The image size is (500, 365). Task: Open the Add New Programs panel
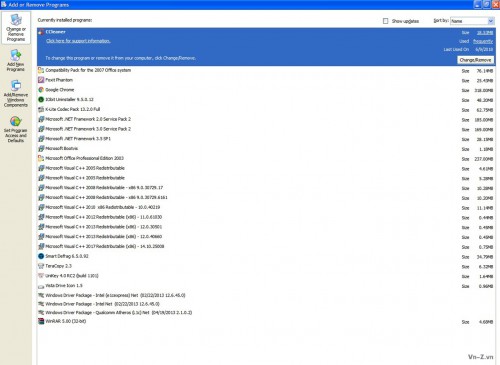[x=16, y=60]
